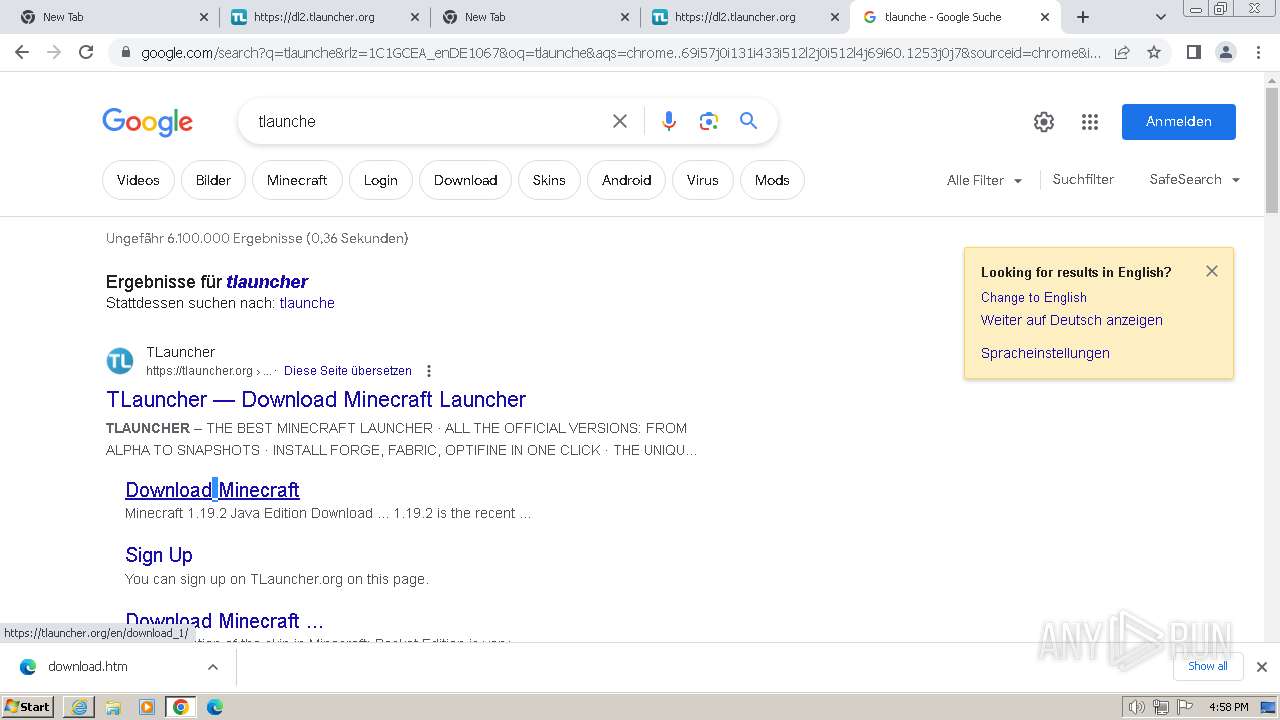
Task: Click the magnifier search icon
Action: [x=748, y=121]
